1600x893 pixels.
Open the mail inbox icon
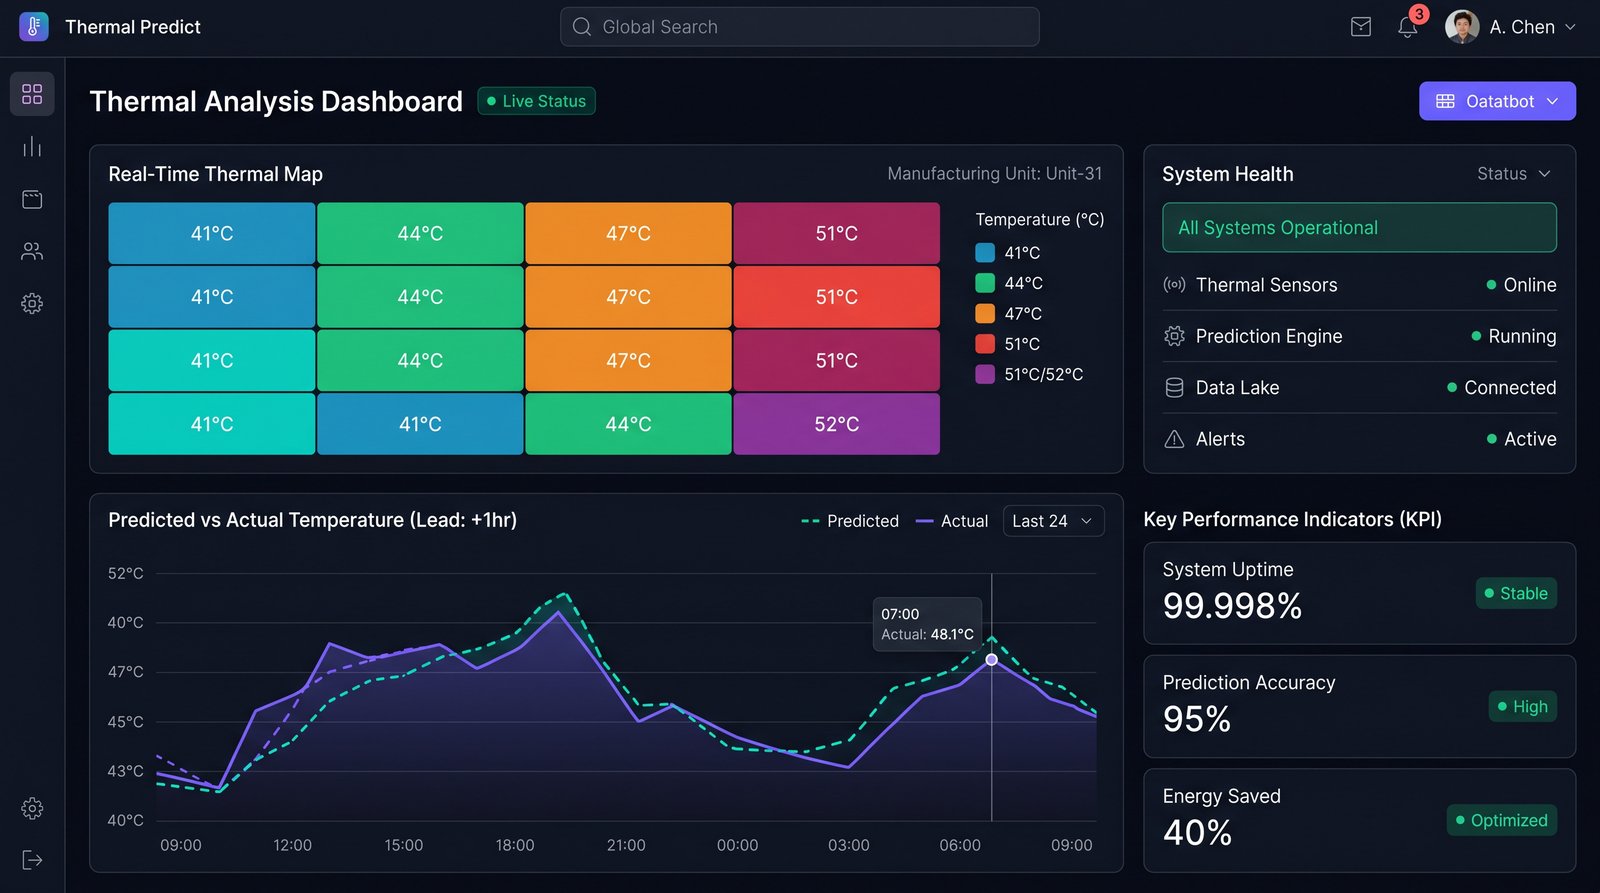(1361, 27)
